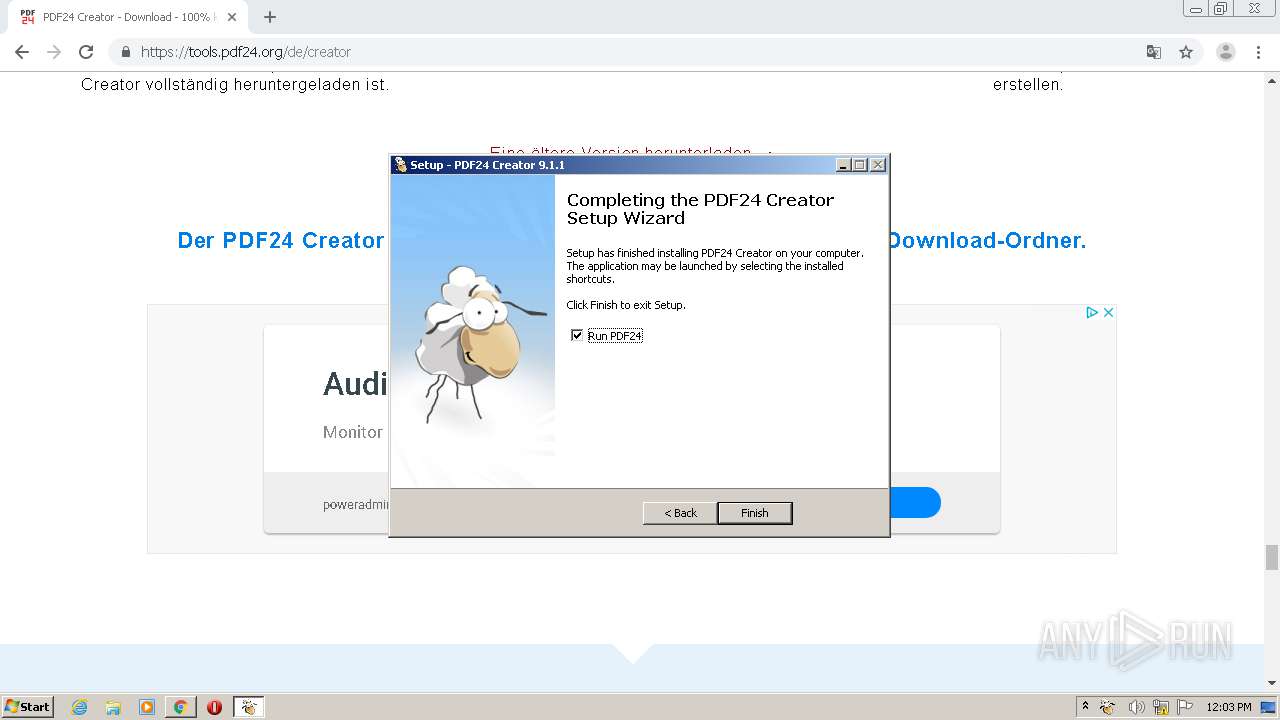Click the blue ad action button
Viewport: 1280px width, 720px height.
[x=914, y=502]
